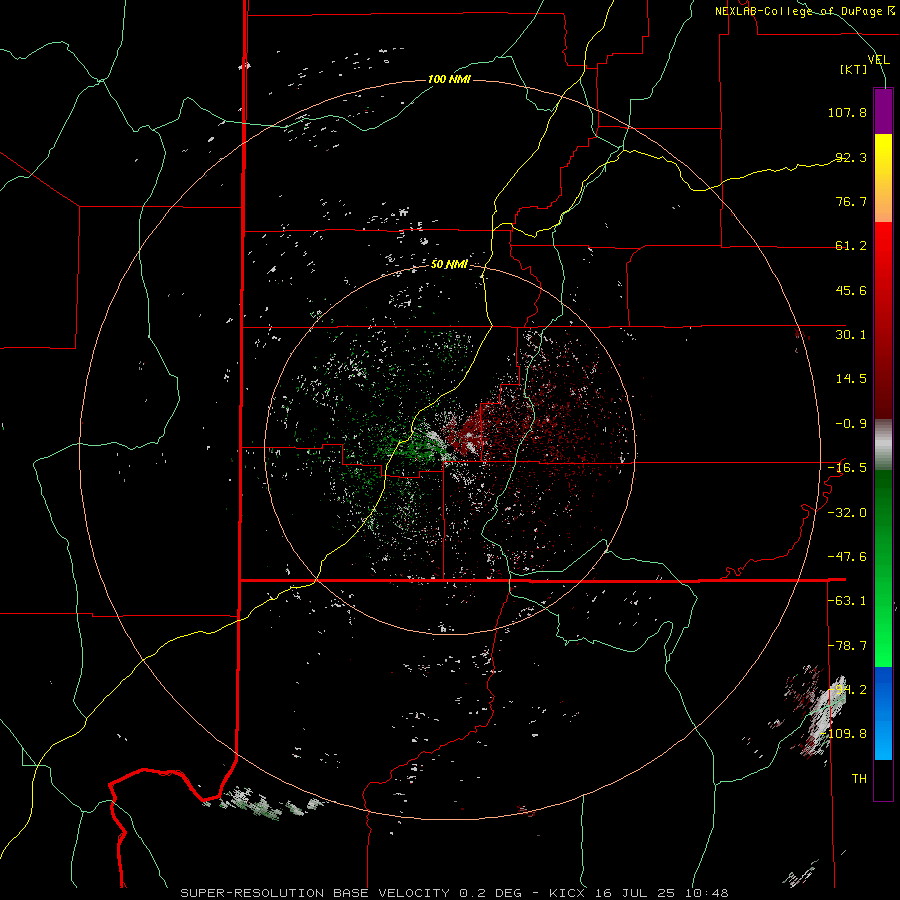
Task: Click the 100 NMI range ring label
Action: (449, 79)
